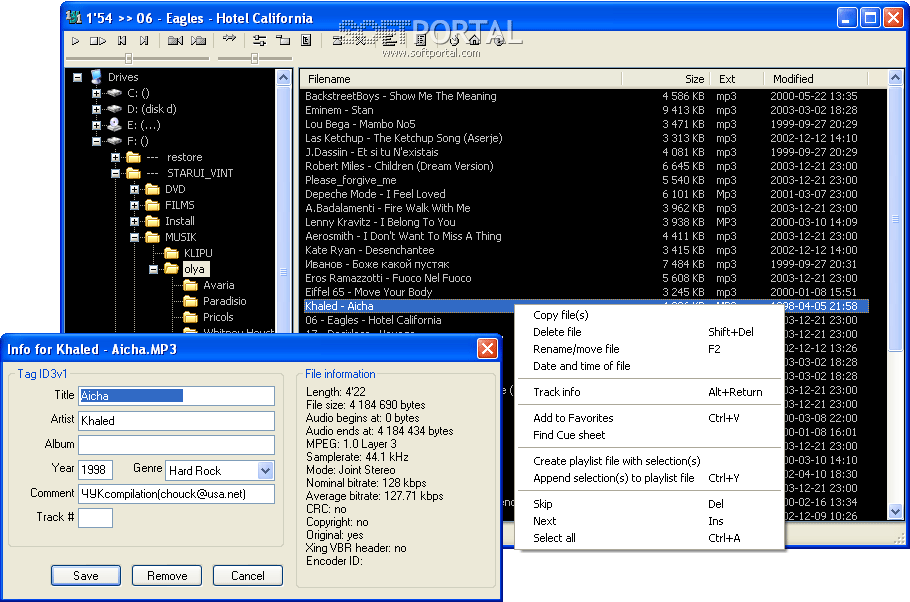Viewport: 910px width, 602px height.
Task: Click the page list icon left of home
Action: coord(421,39)
